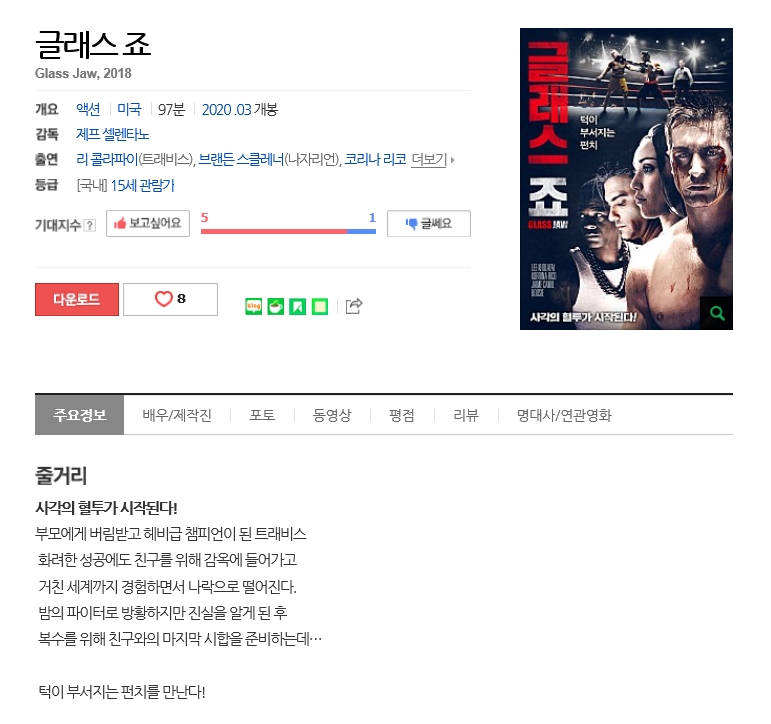Image resolution: width=771 pixels, height=724 pixels.
Task: Open the 평점 tab
Action: pos(402,415)
